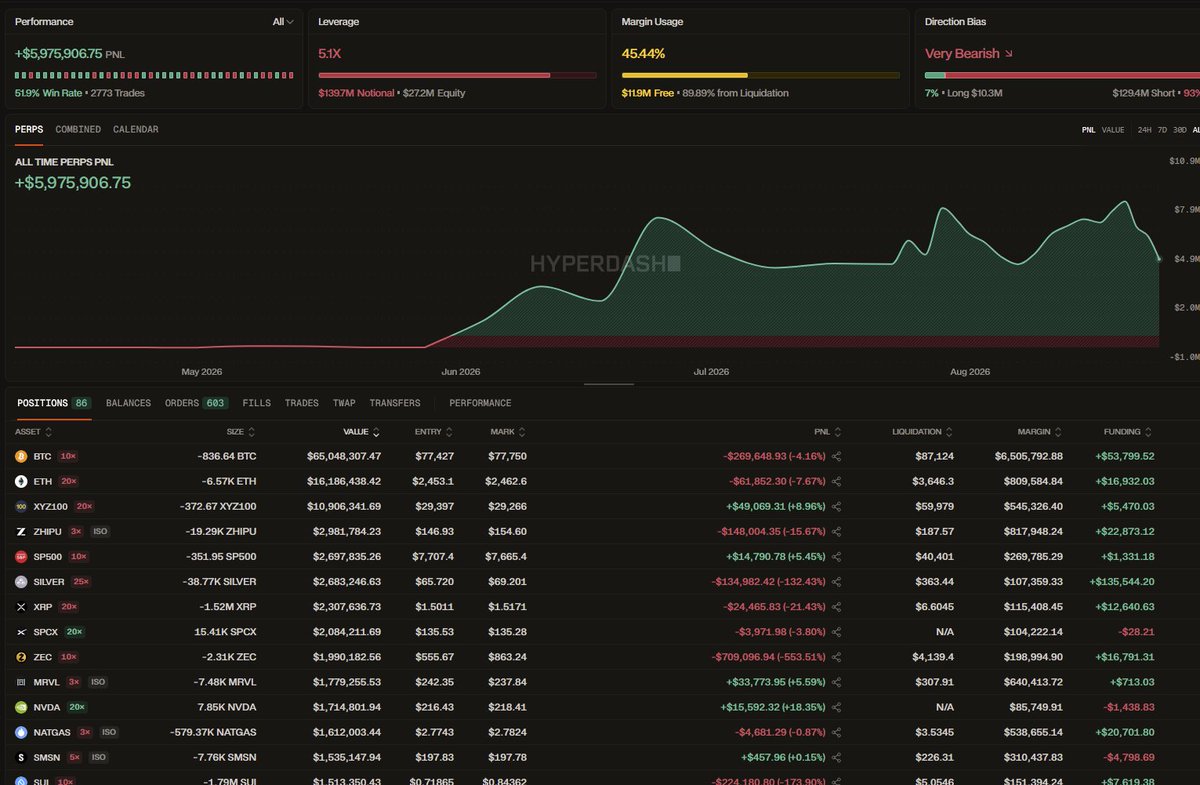This screenshot has height=785, width=1200.
Task: Click the ETH coin icon
Action: (x=20, y=481)
